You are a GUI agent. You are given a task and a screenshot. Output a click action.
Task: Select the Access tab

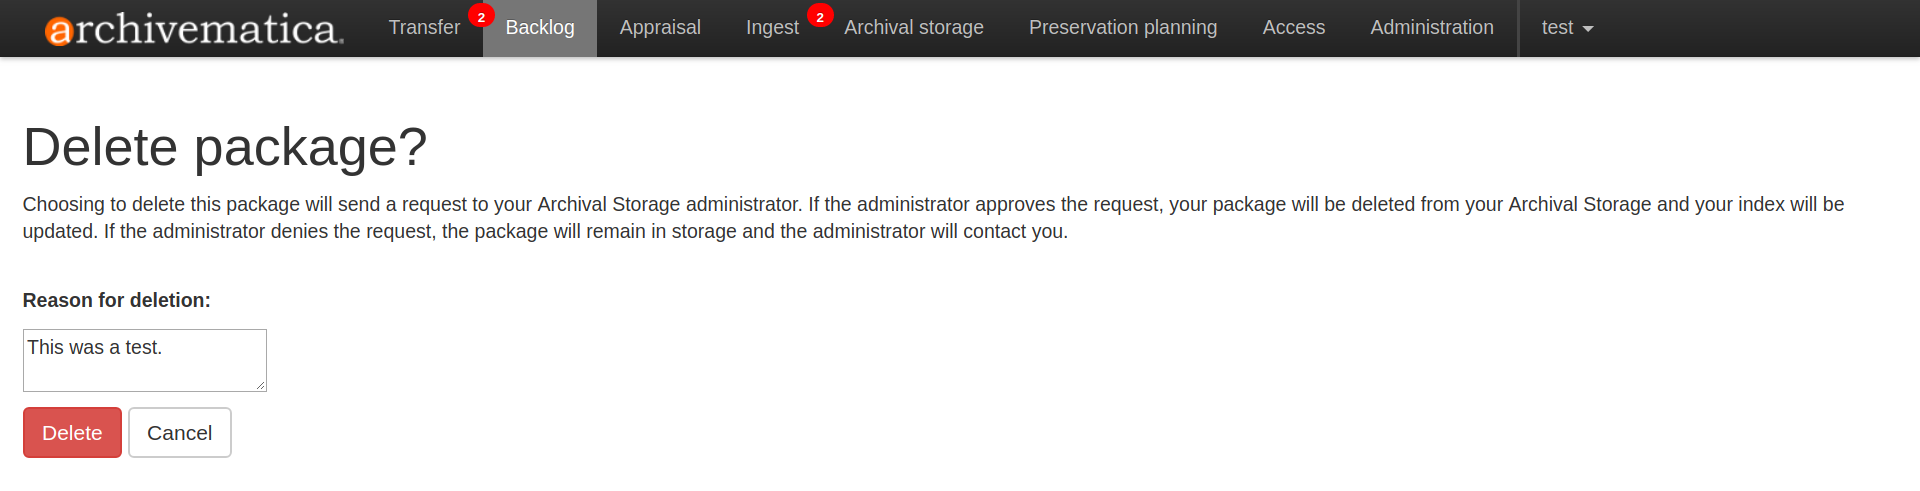1294,28
